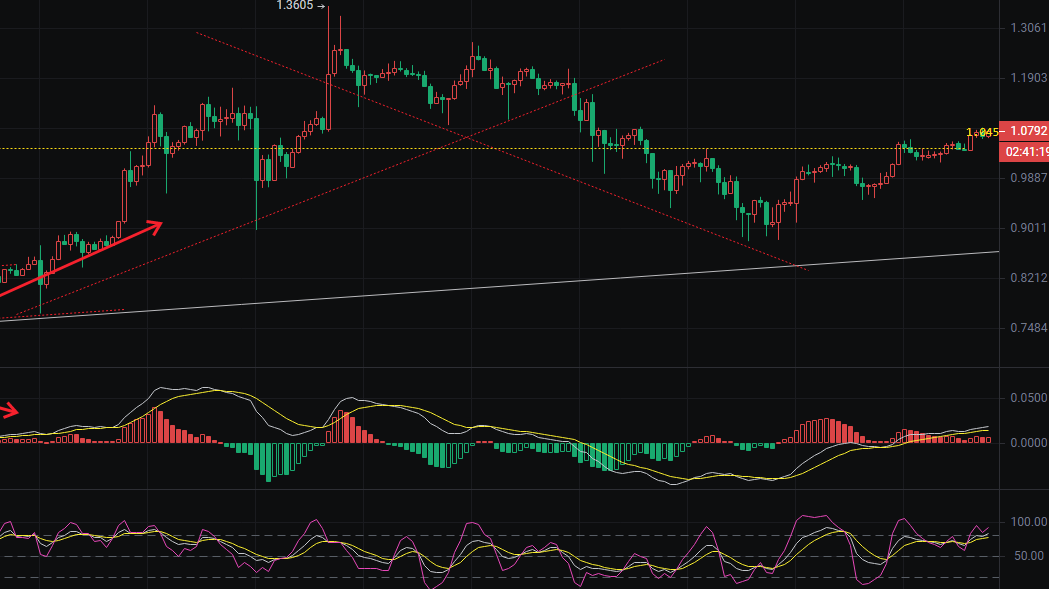Click the 0.9011 price axis label
This screenshot has height=589, width=1049.
tap(1029, 228)
